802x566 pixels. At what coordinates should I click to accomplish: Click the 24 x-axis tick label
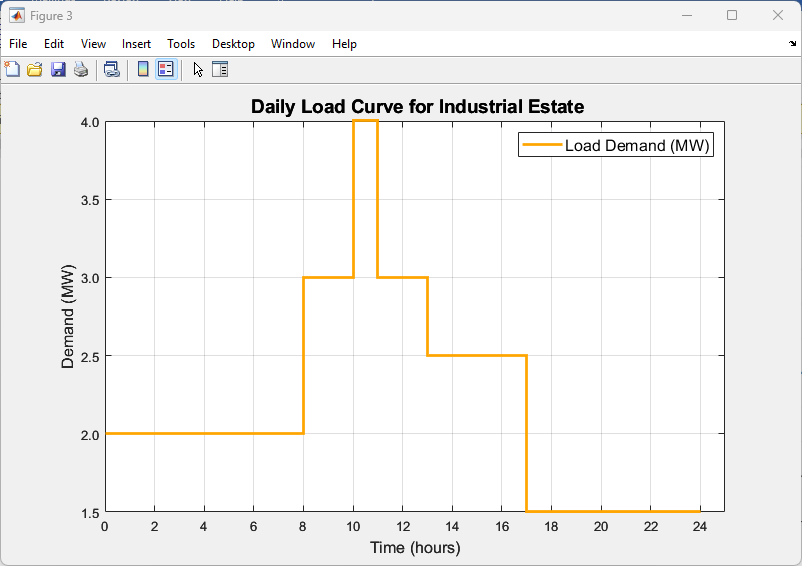tap(700, 527)
